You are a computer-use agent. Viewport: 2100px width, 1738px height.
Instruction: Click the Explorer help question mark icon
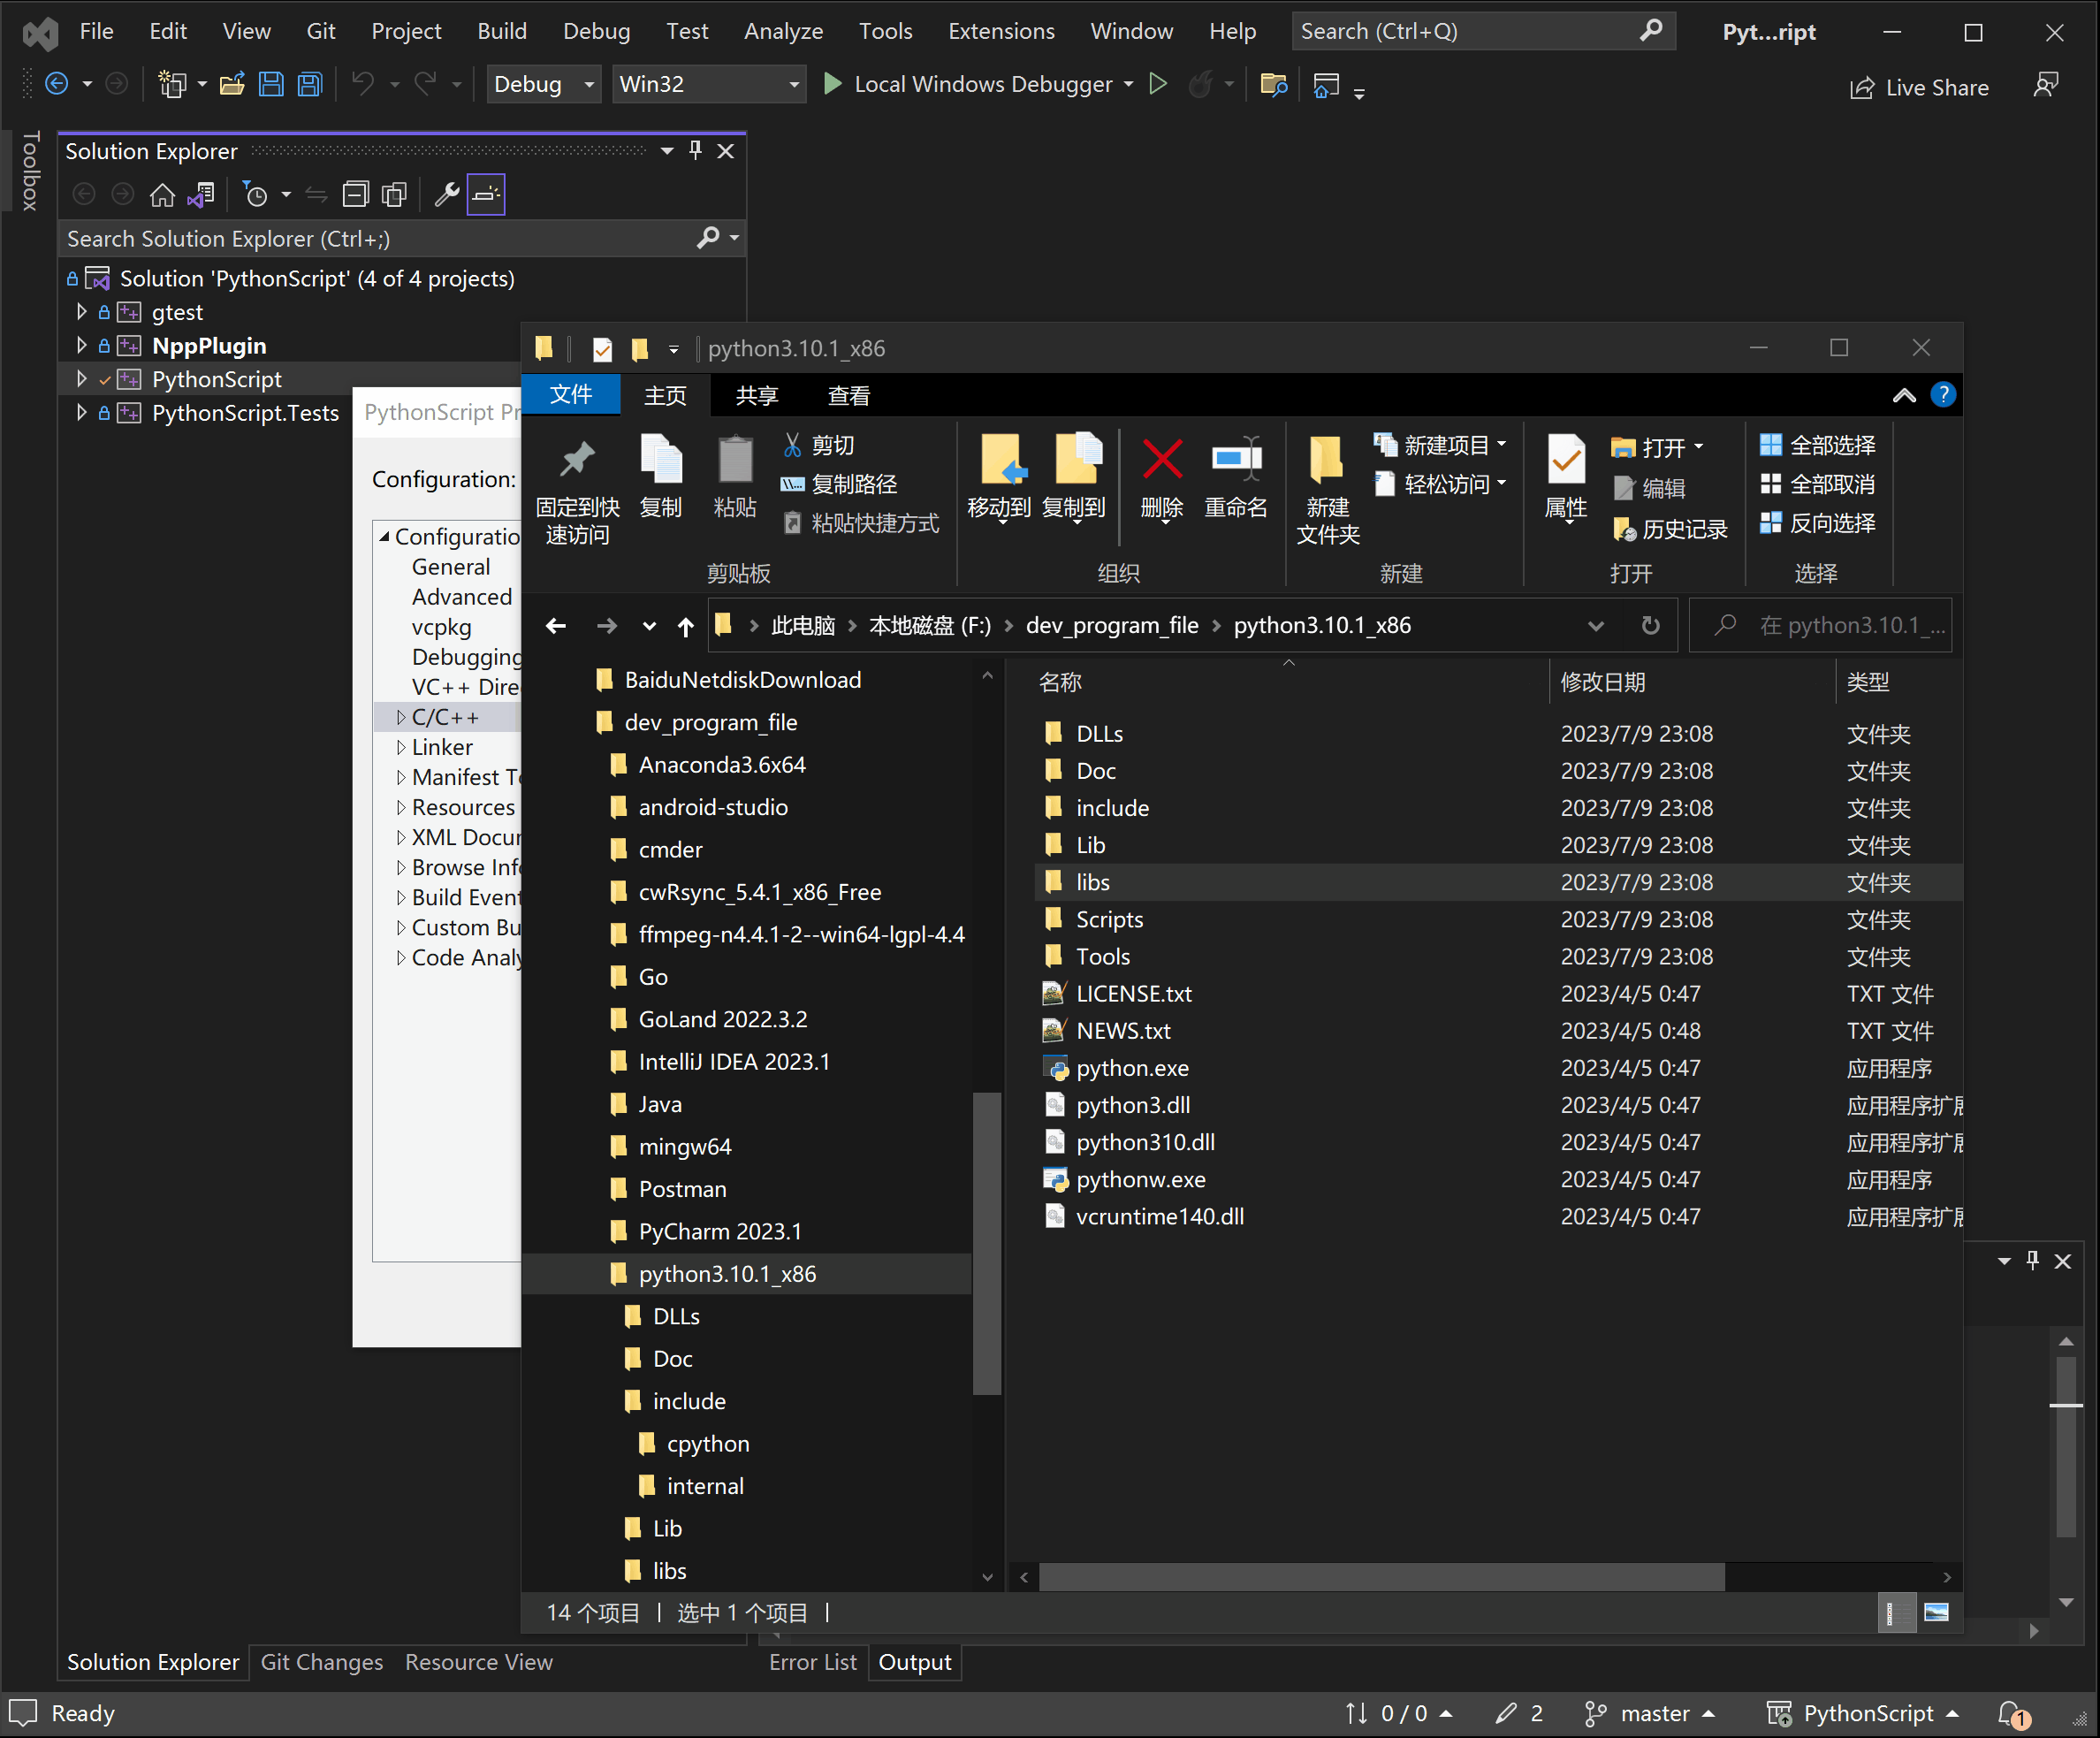coord(1942,395)
